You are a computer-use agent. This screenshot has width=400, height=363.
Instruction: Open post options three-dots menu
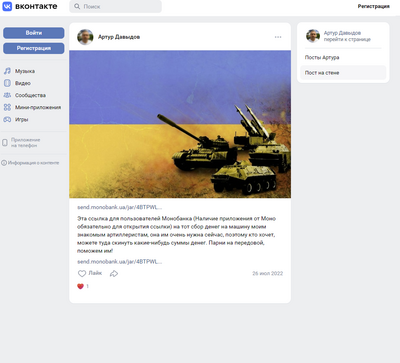[x=278, y=37]
